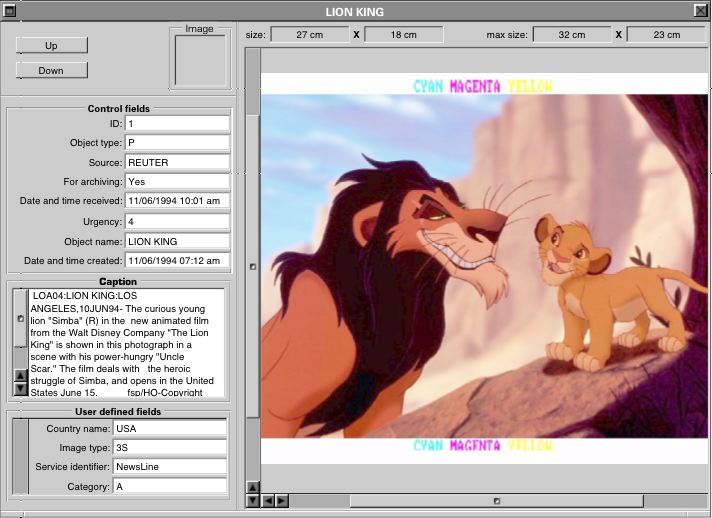Click the max size height field 23 cm
The image size is (712, 518).
(x=667, y=35)
